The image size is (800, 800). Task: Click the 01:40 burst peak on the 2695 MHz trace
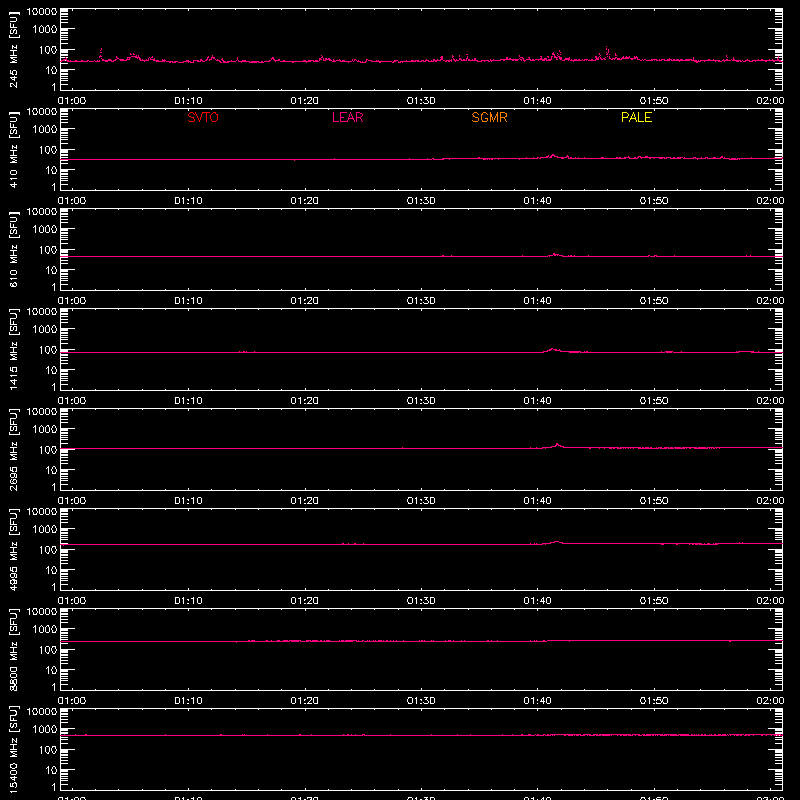pos(557,445)
